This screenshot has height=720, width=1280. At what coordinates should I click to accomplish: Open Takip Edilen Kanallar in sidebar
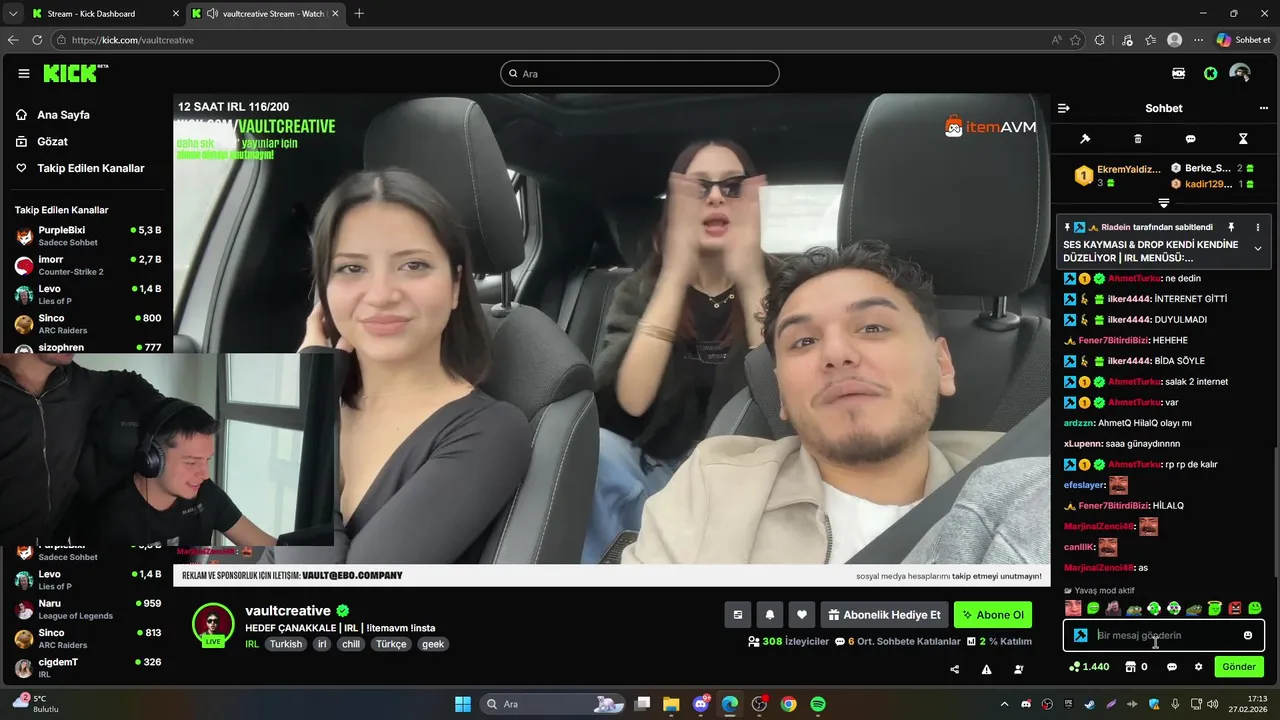pos(90,168)
